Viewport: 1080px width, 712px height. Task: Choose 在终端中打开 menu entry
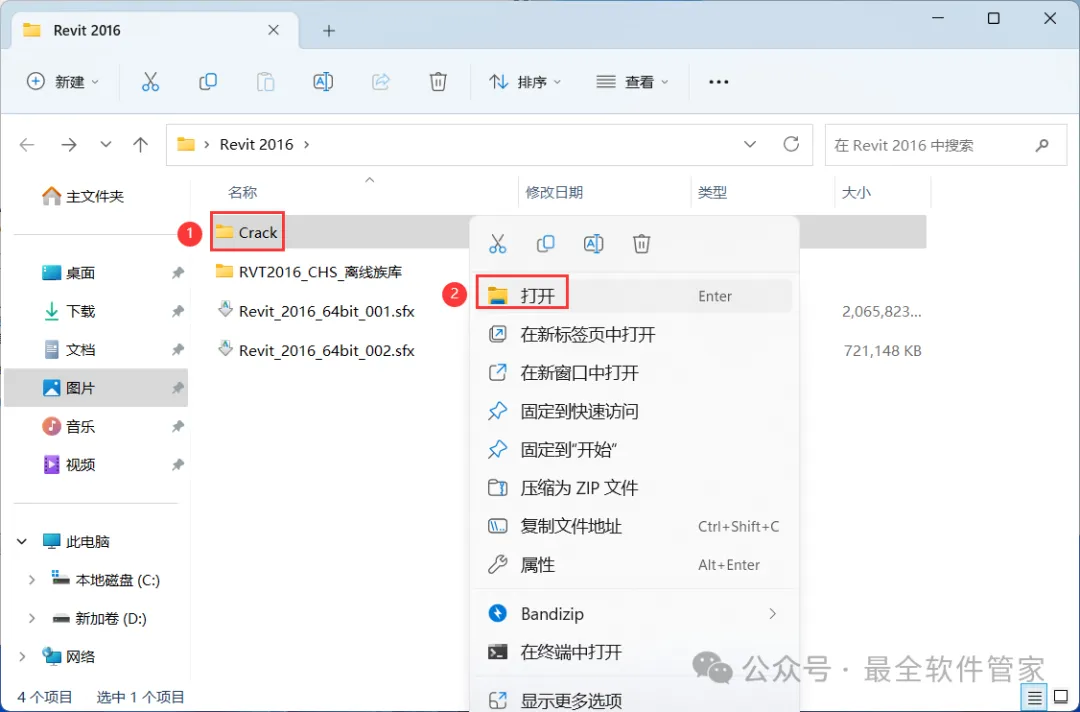coord(634,652)
